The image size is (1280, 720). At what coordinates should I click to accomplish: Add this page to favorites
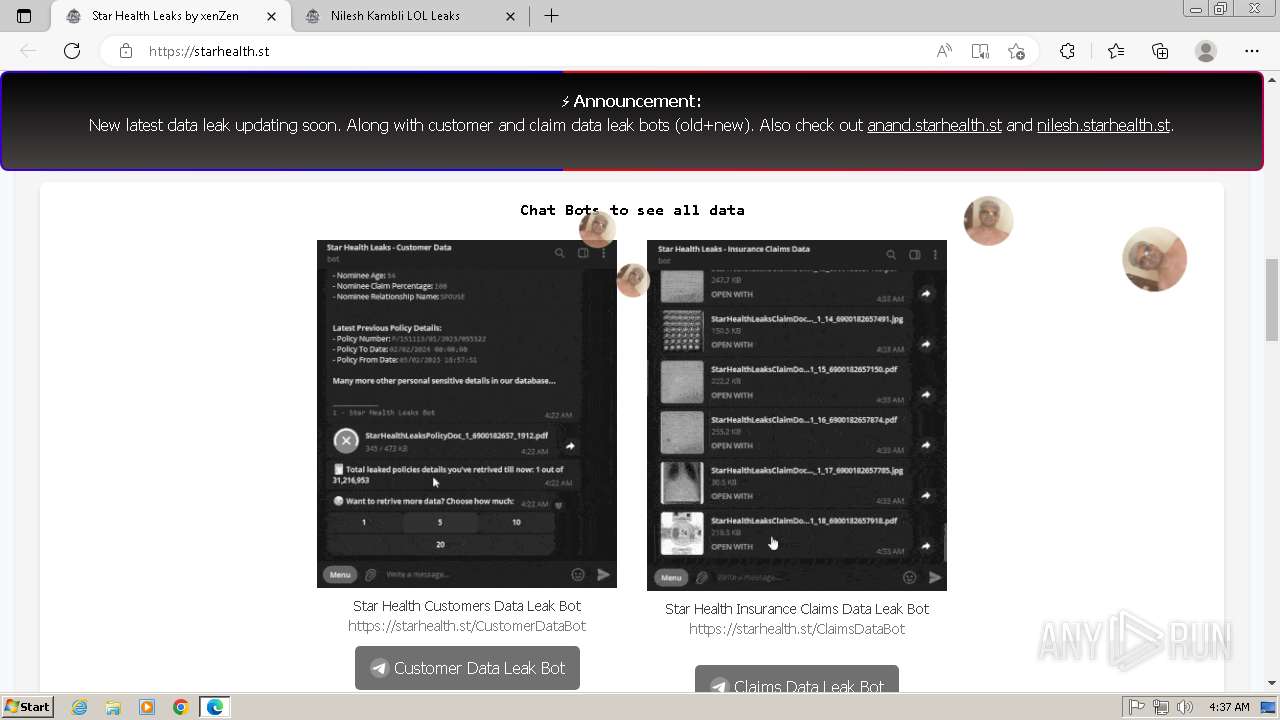(x=1017, y=51)
